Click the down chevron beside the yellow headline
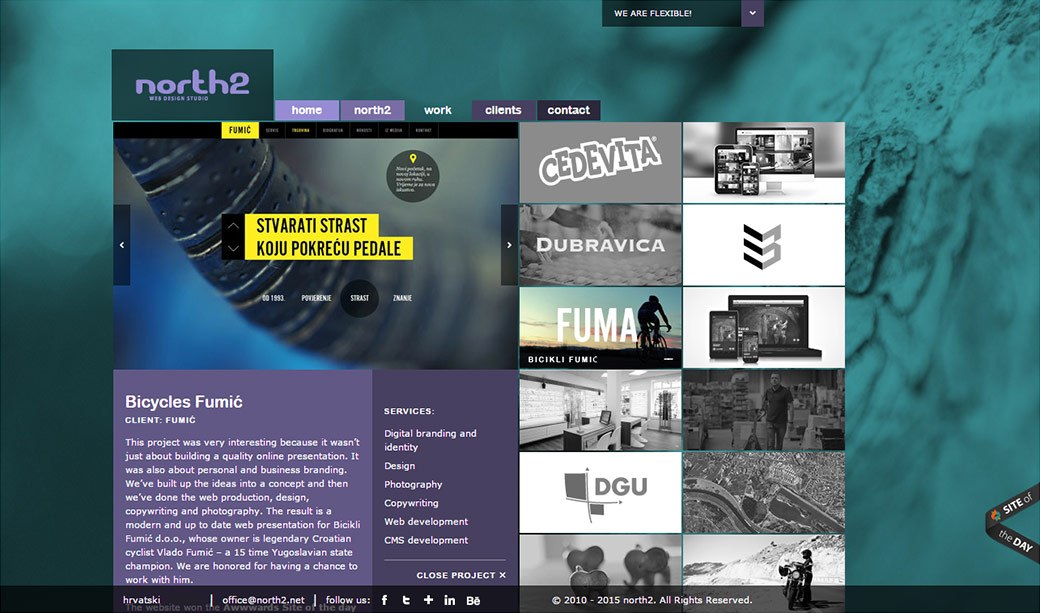The width and height of the screenshot is (1040, 613). click(234, 249)
